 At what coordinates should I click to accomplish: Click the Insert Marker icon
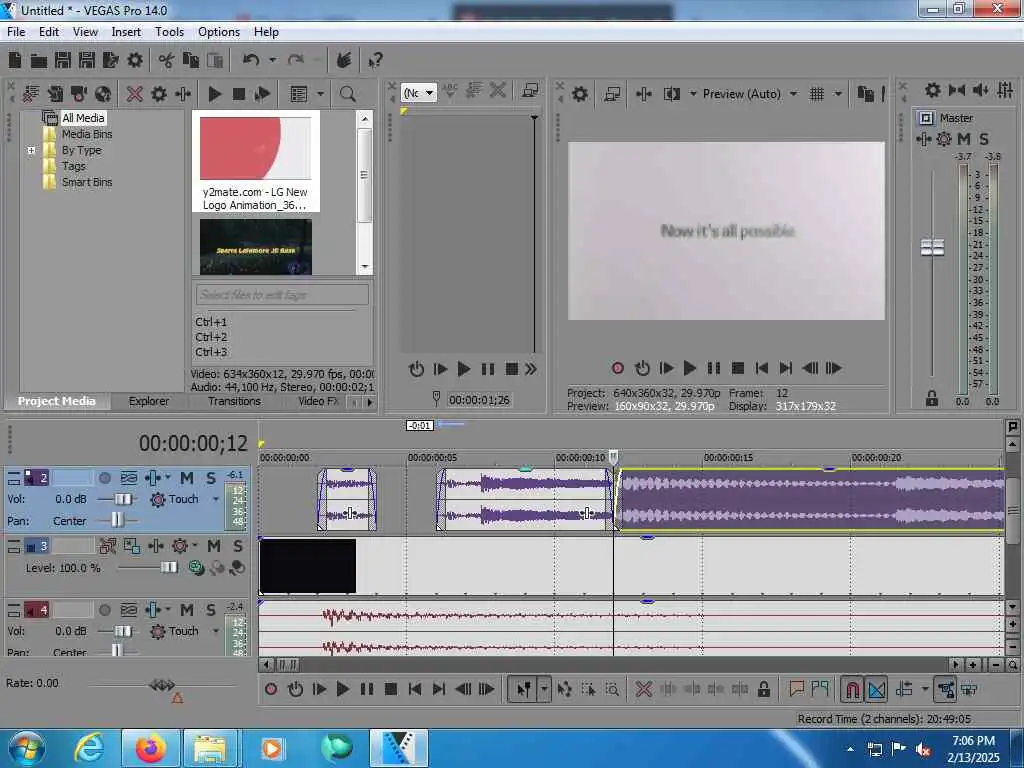pyautogui.click(x=796, y=688)
